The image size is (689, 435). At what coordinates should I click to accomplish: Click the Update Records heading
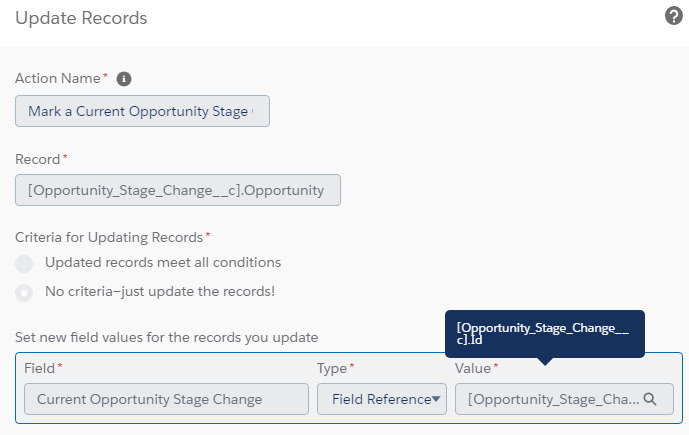81,18
